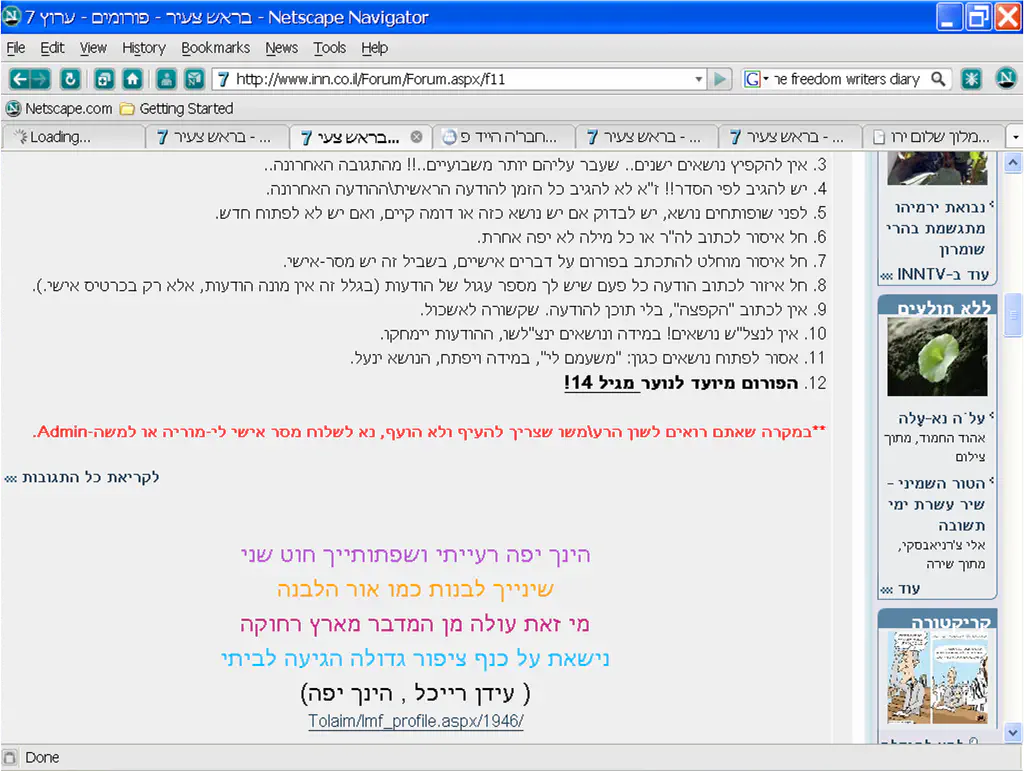This screenshot has height=771, width=1024.
Task: Open the URL history dropdown arrow
Action: [699, 79]
